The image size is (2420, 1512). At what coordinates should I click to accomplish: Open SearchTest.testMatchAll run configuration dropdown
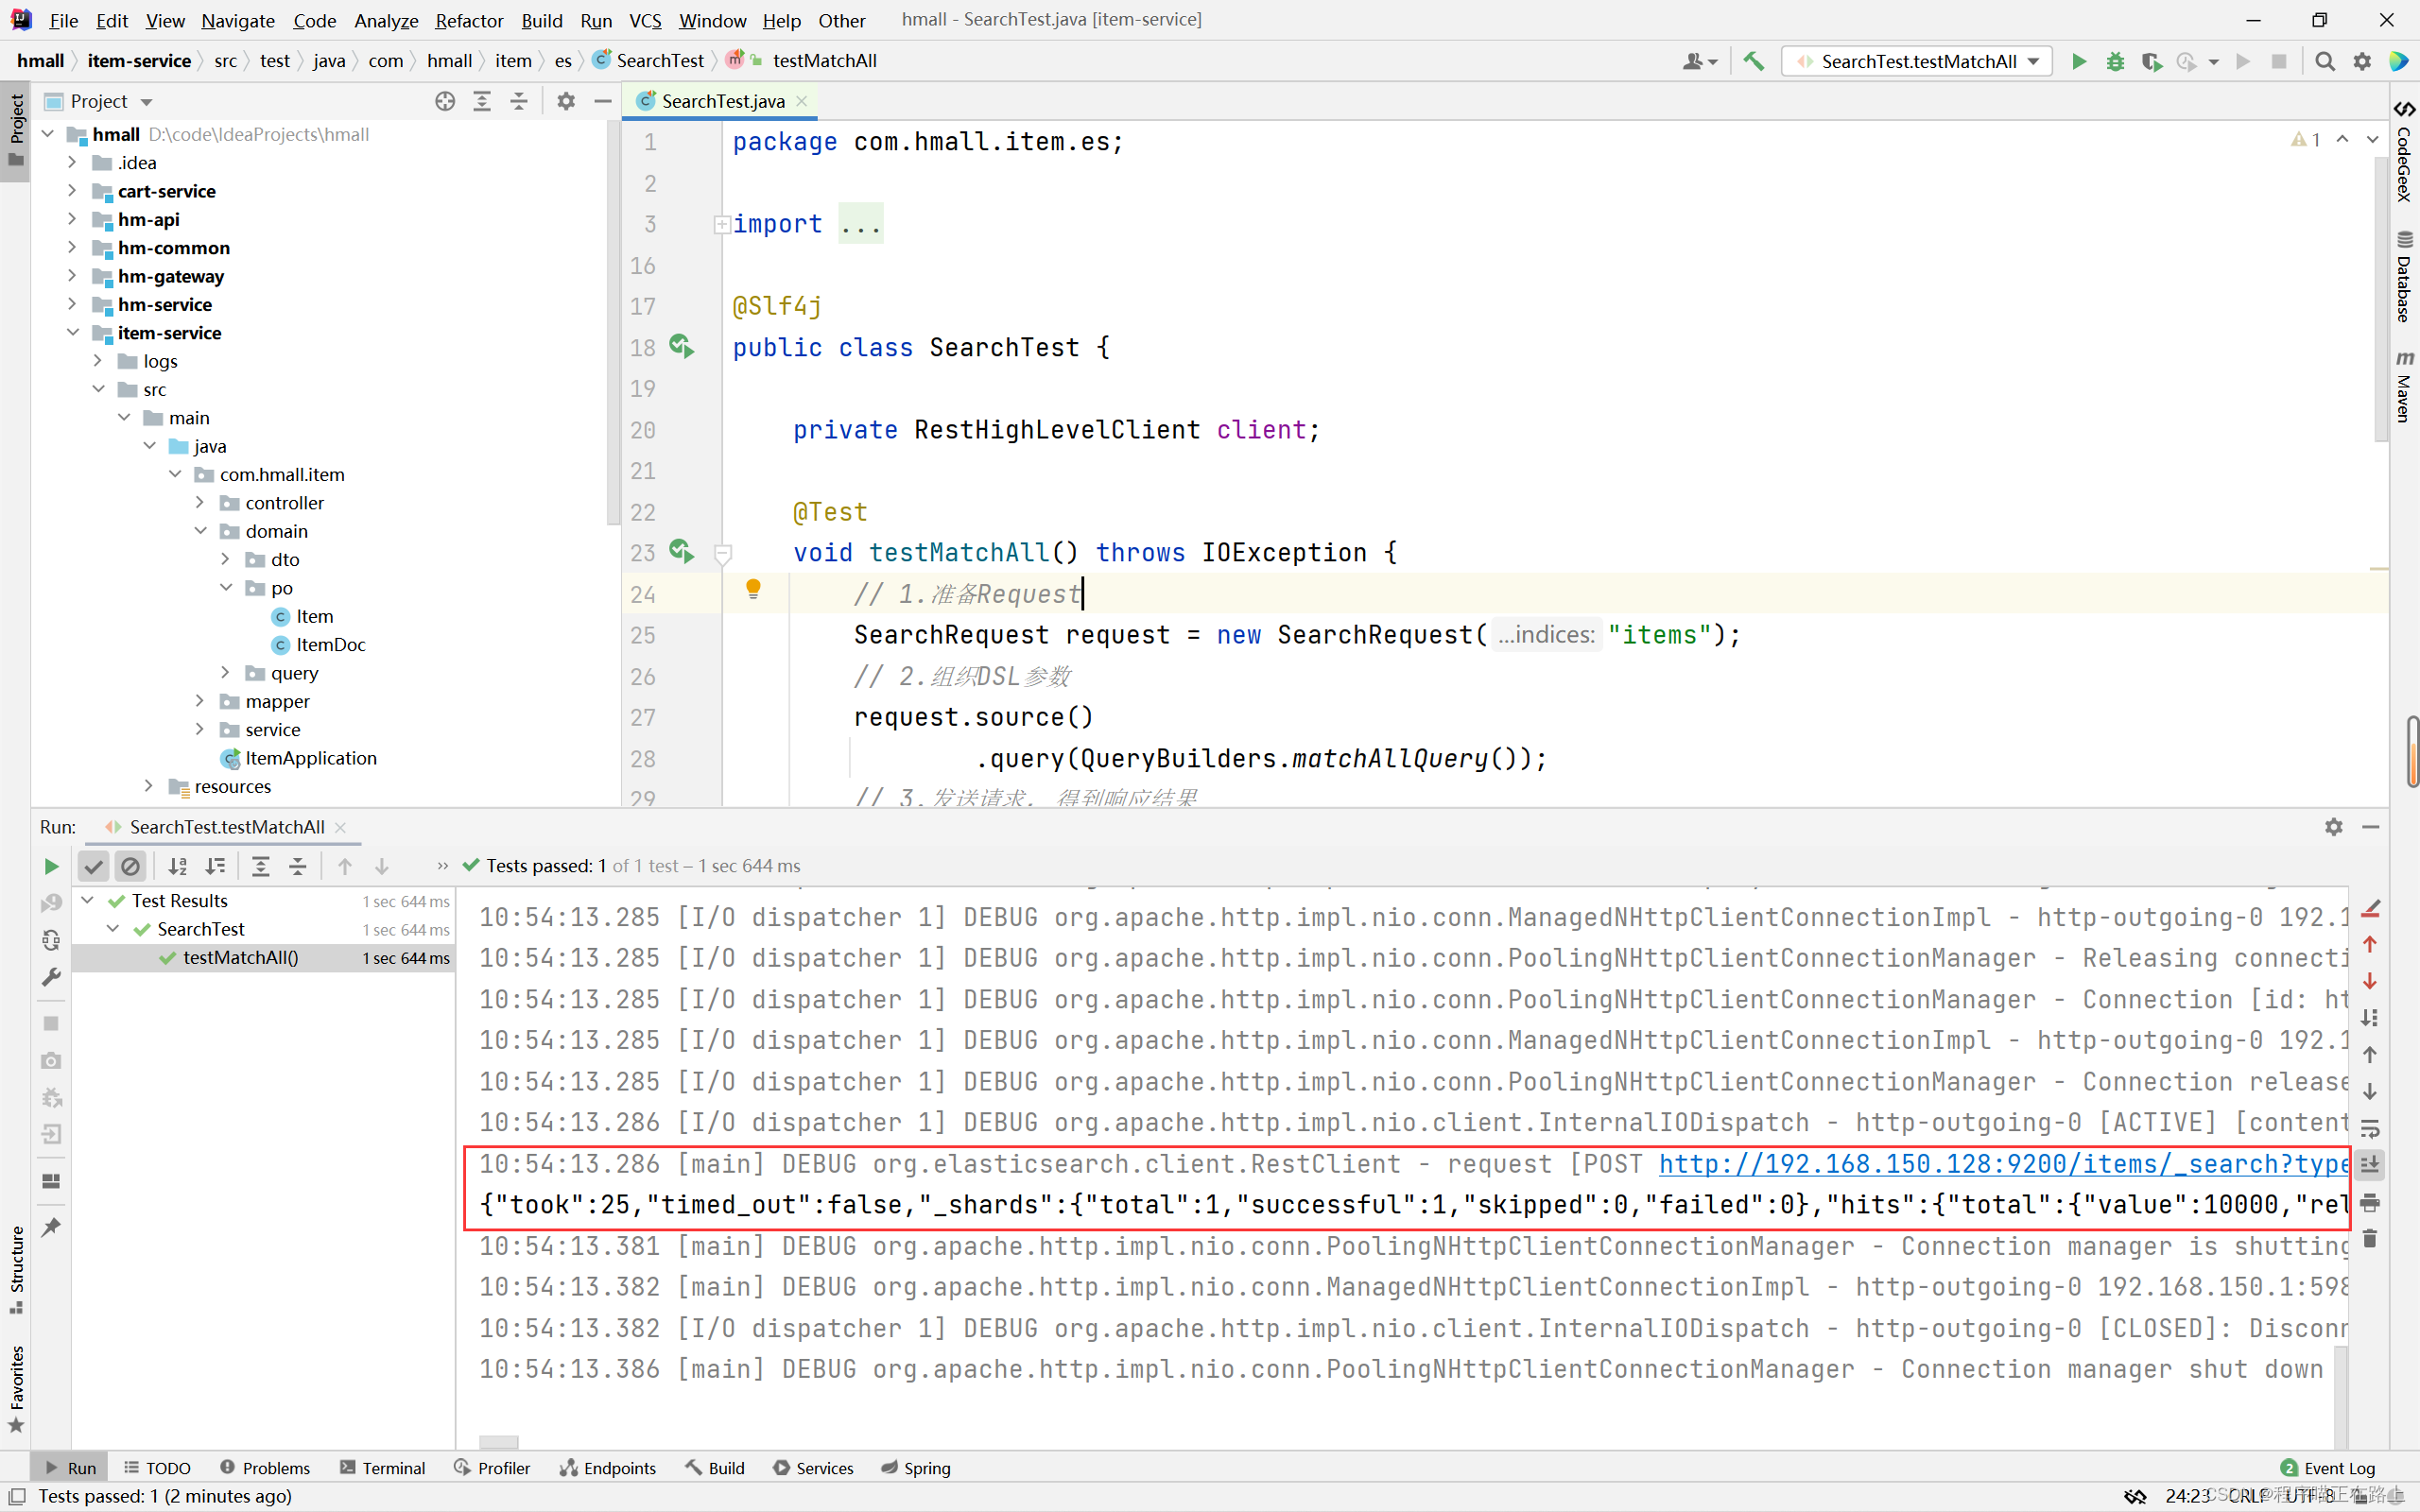click(1917, 61)
